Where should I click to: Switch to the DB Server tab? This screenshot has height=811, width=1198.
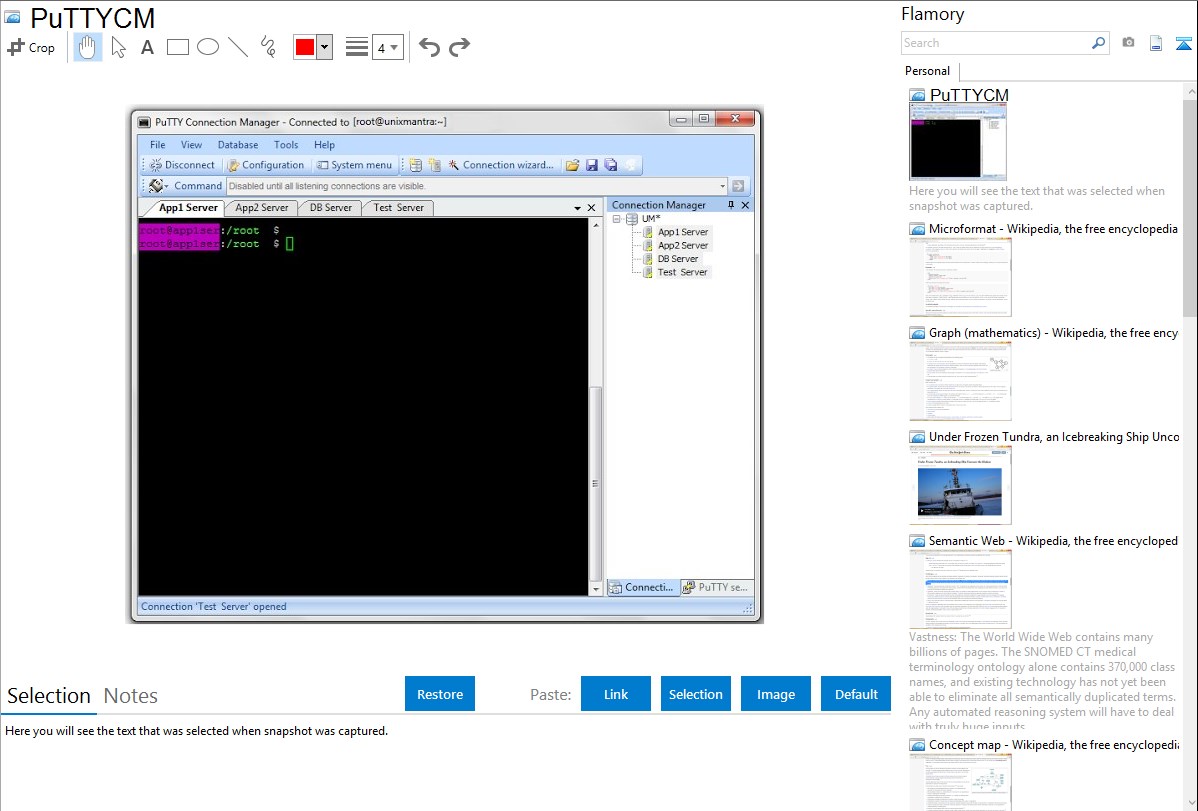(331, 208)
